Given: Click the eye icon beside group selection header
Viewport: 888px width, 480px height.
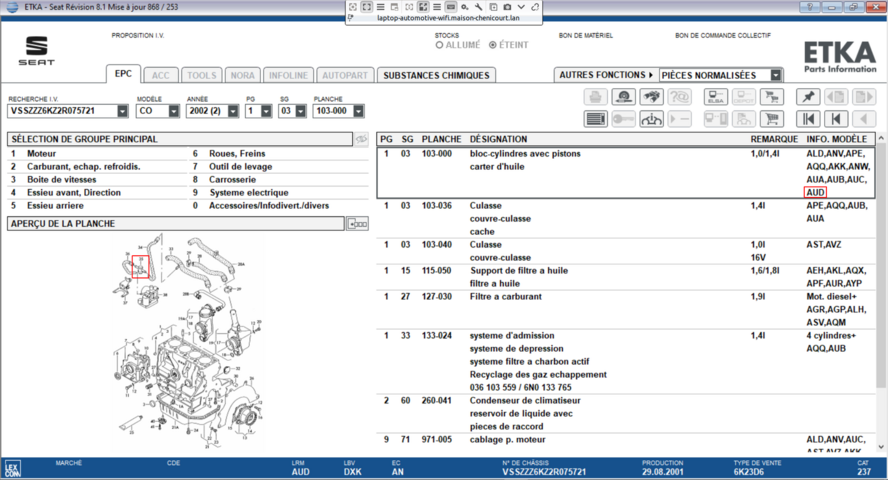Looking at the screenshot, I should point(361,139).
